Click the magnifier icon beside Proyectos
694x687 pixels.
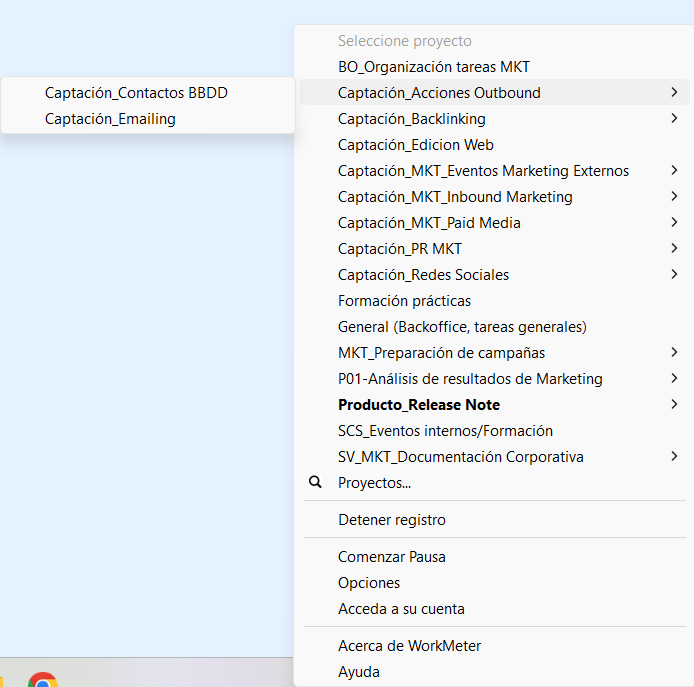click(316, 483)
